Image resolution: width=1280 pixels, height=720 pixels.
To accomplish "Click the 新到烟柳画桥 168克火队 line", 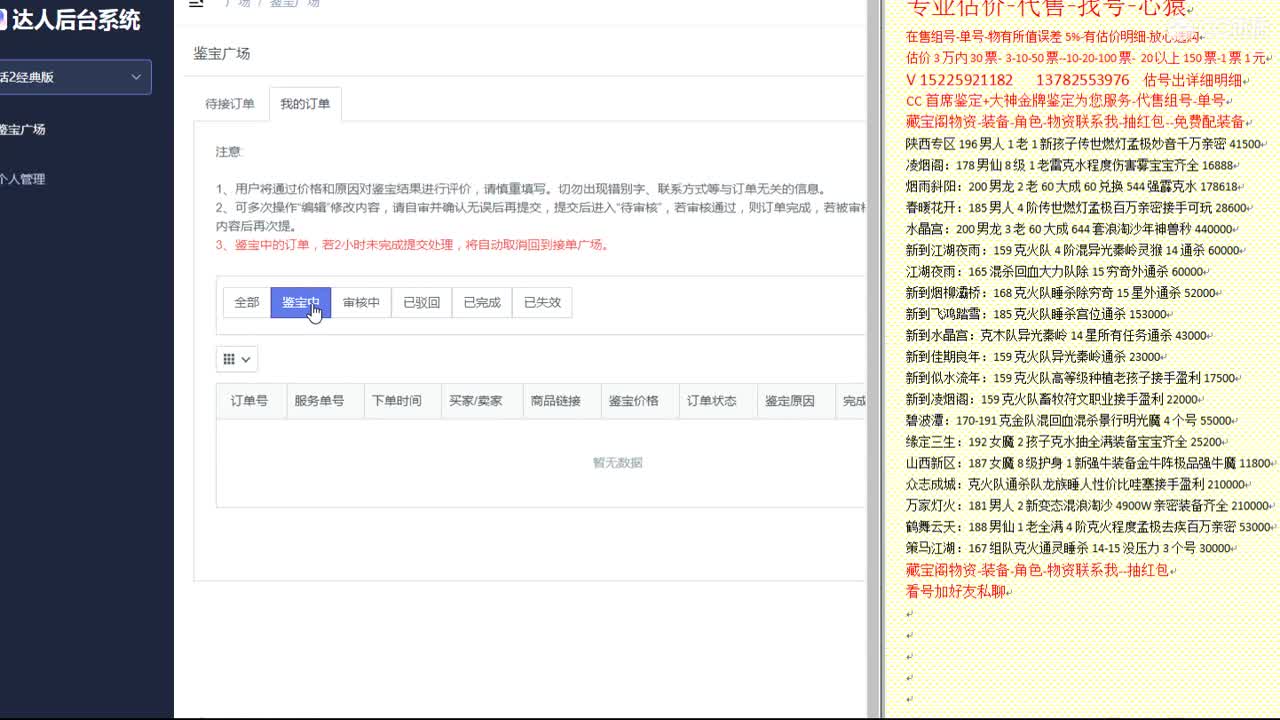I will point(1062,292).
